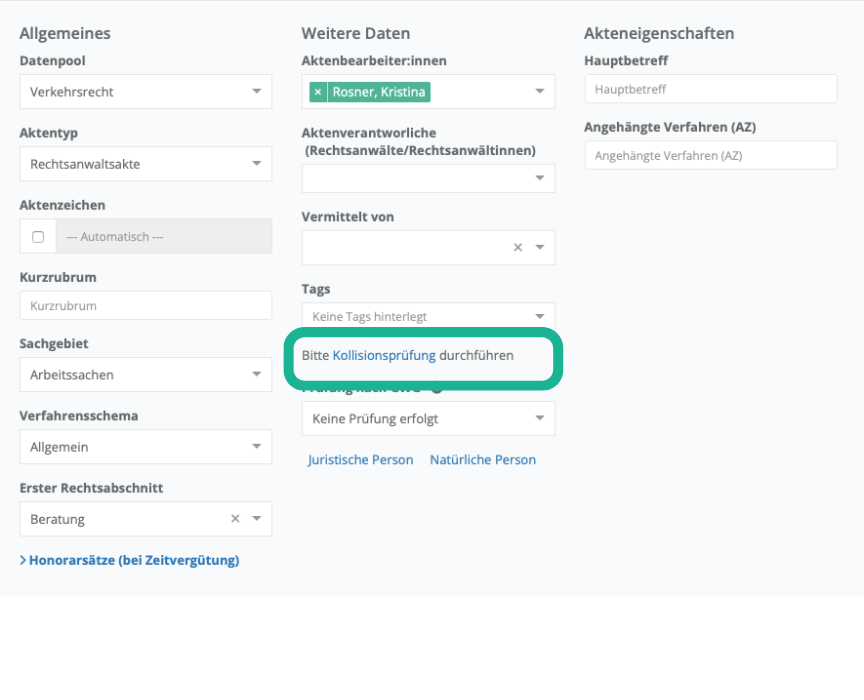Open the Aktenbearbeiter:innen dropdown arrow
The height and width of the screenshot is (700, 864).
[540, 92]
